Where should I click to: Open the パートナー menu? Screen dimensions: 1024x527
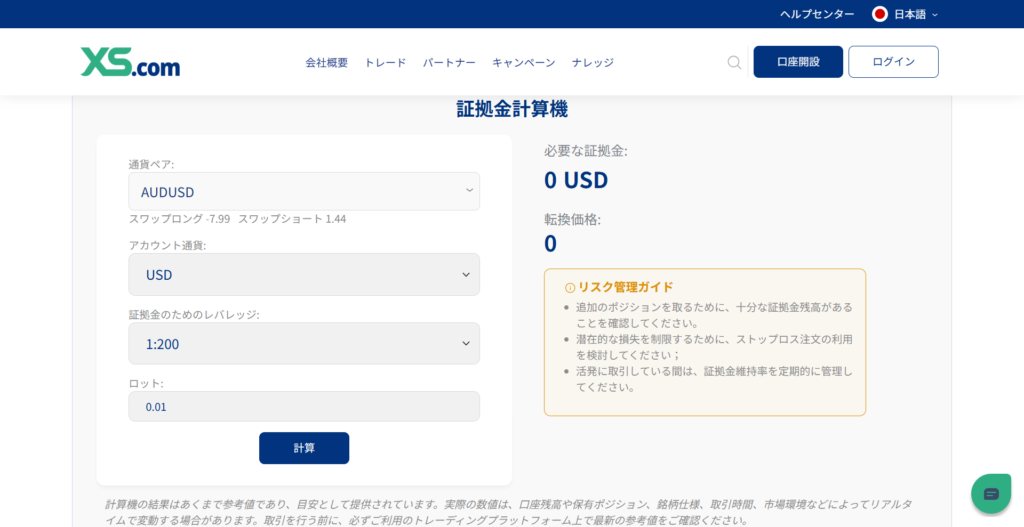pos(449,63)
